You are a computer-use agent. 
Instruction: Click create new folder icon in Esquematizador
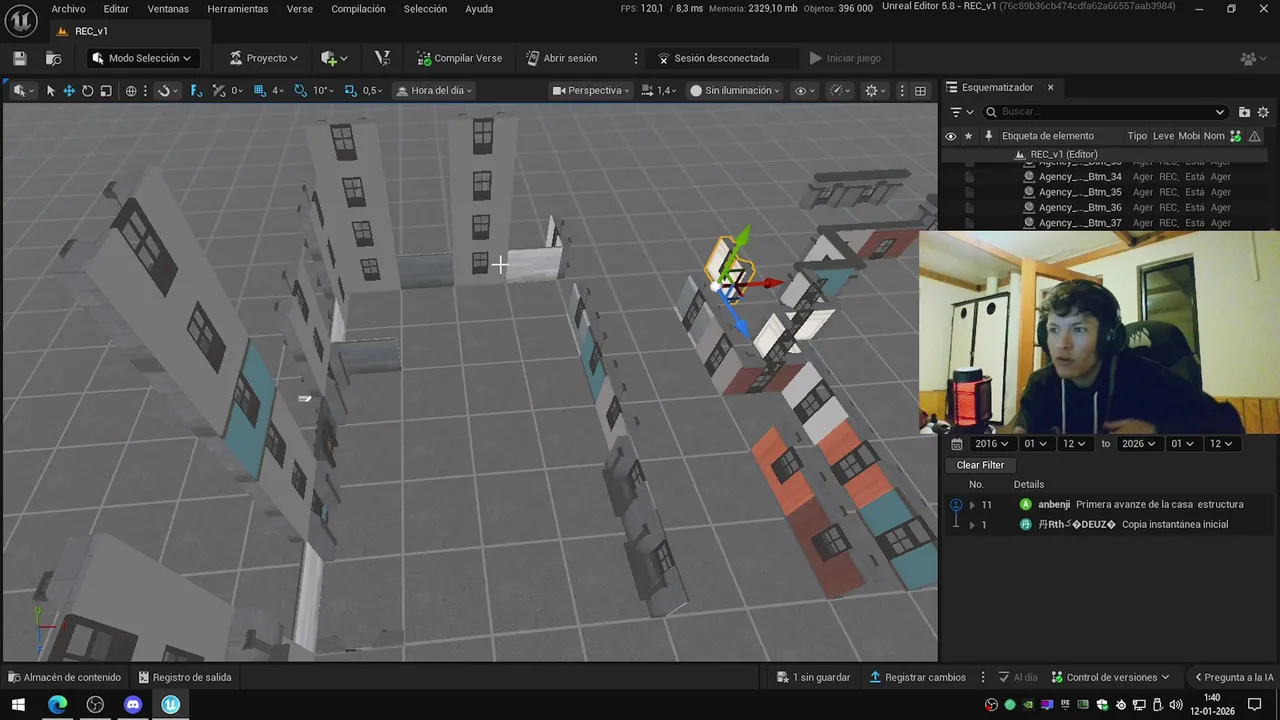(1244, 112)
